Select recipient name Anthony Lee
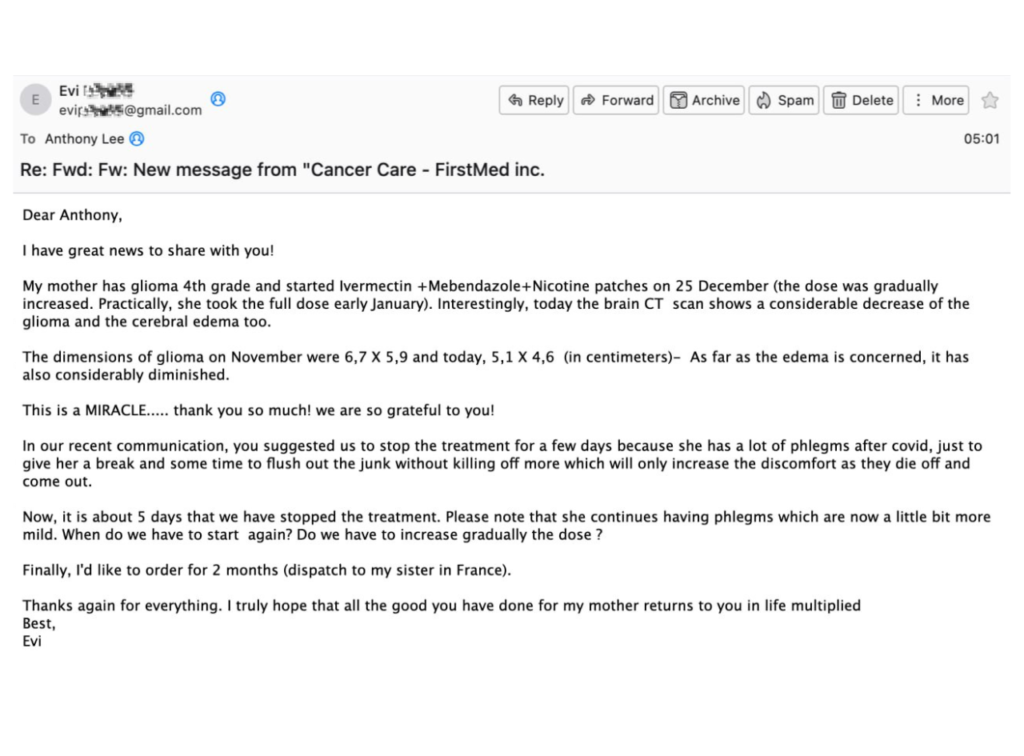The height and width of the screenshot is (756, 1024). [84, 139]
